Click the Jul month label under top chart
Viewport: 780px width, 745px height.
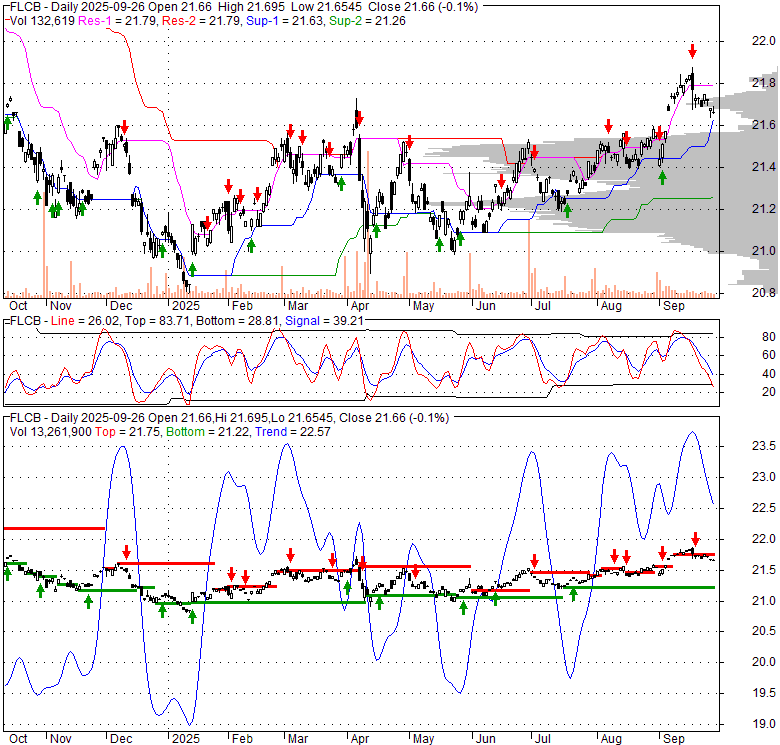542,306
